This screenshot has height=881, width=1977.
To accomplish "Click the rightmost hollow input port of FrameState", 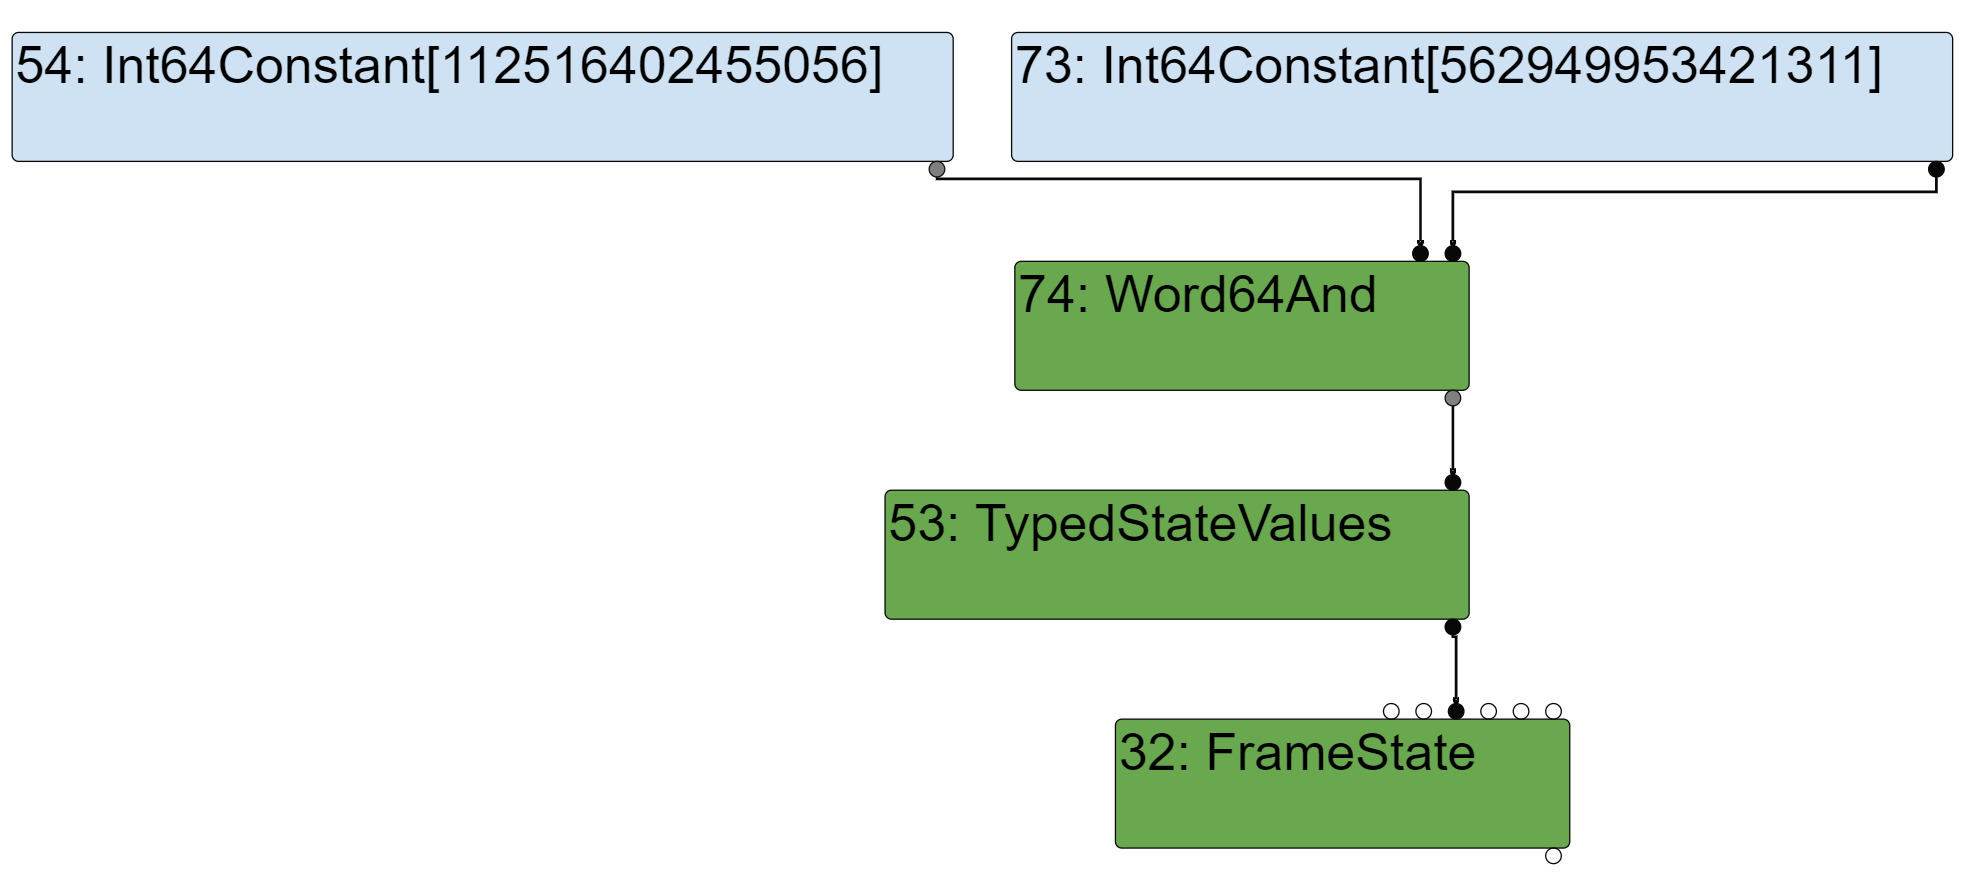I will (1553, 711).
